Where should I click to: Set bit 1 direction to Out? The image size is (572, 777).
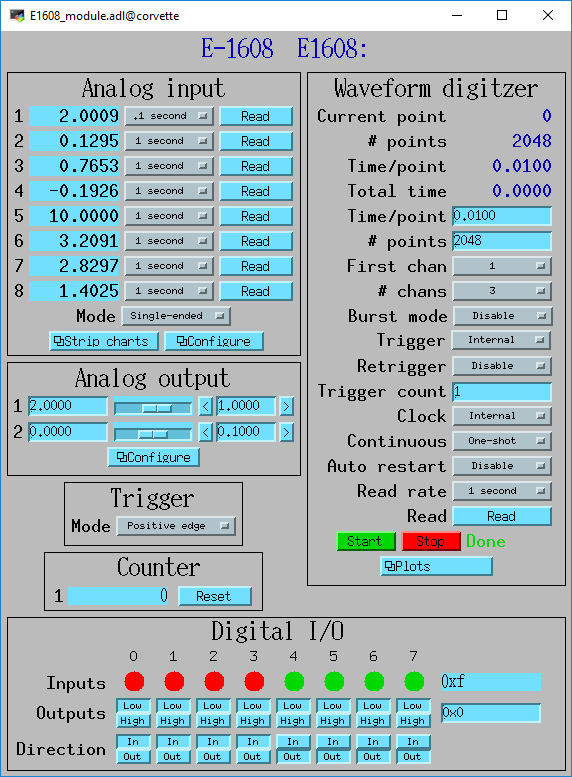172,757
